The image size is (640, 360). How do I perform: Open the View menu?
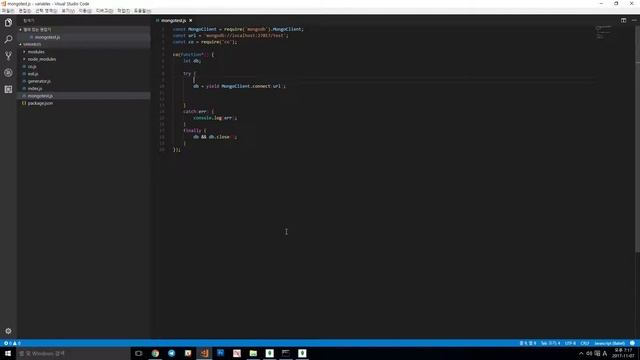coord(68,11)
